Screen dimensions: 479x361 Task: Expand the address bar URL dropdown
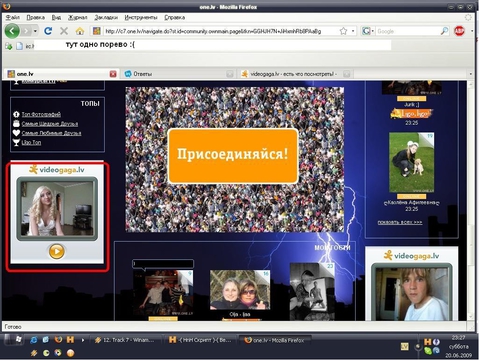click(x=353, y=31)
